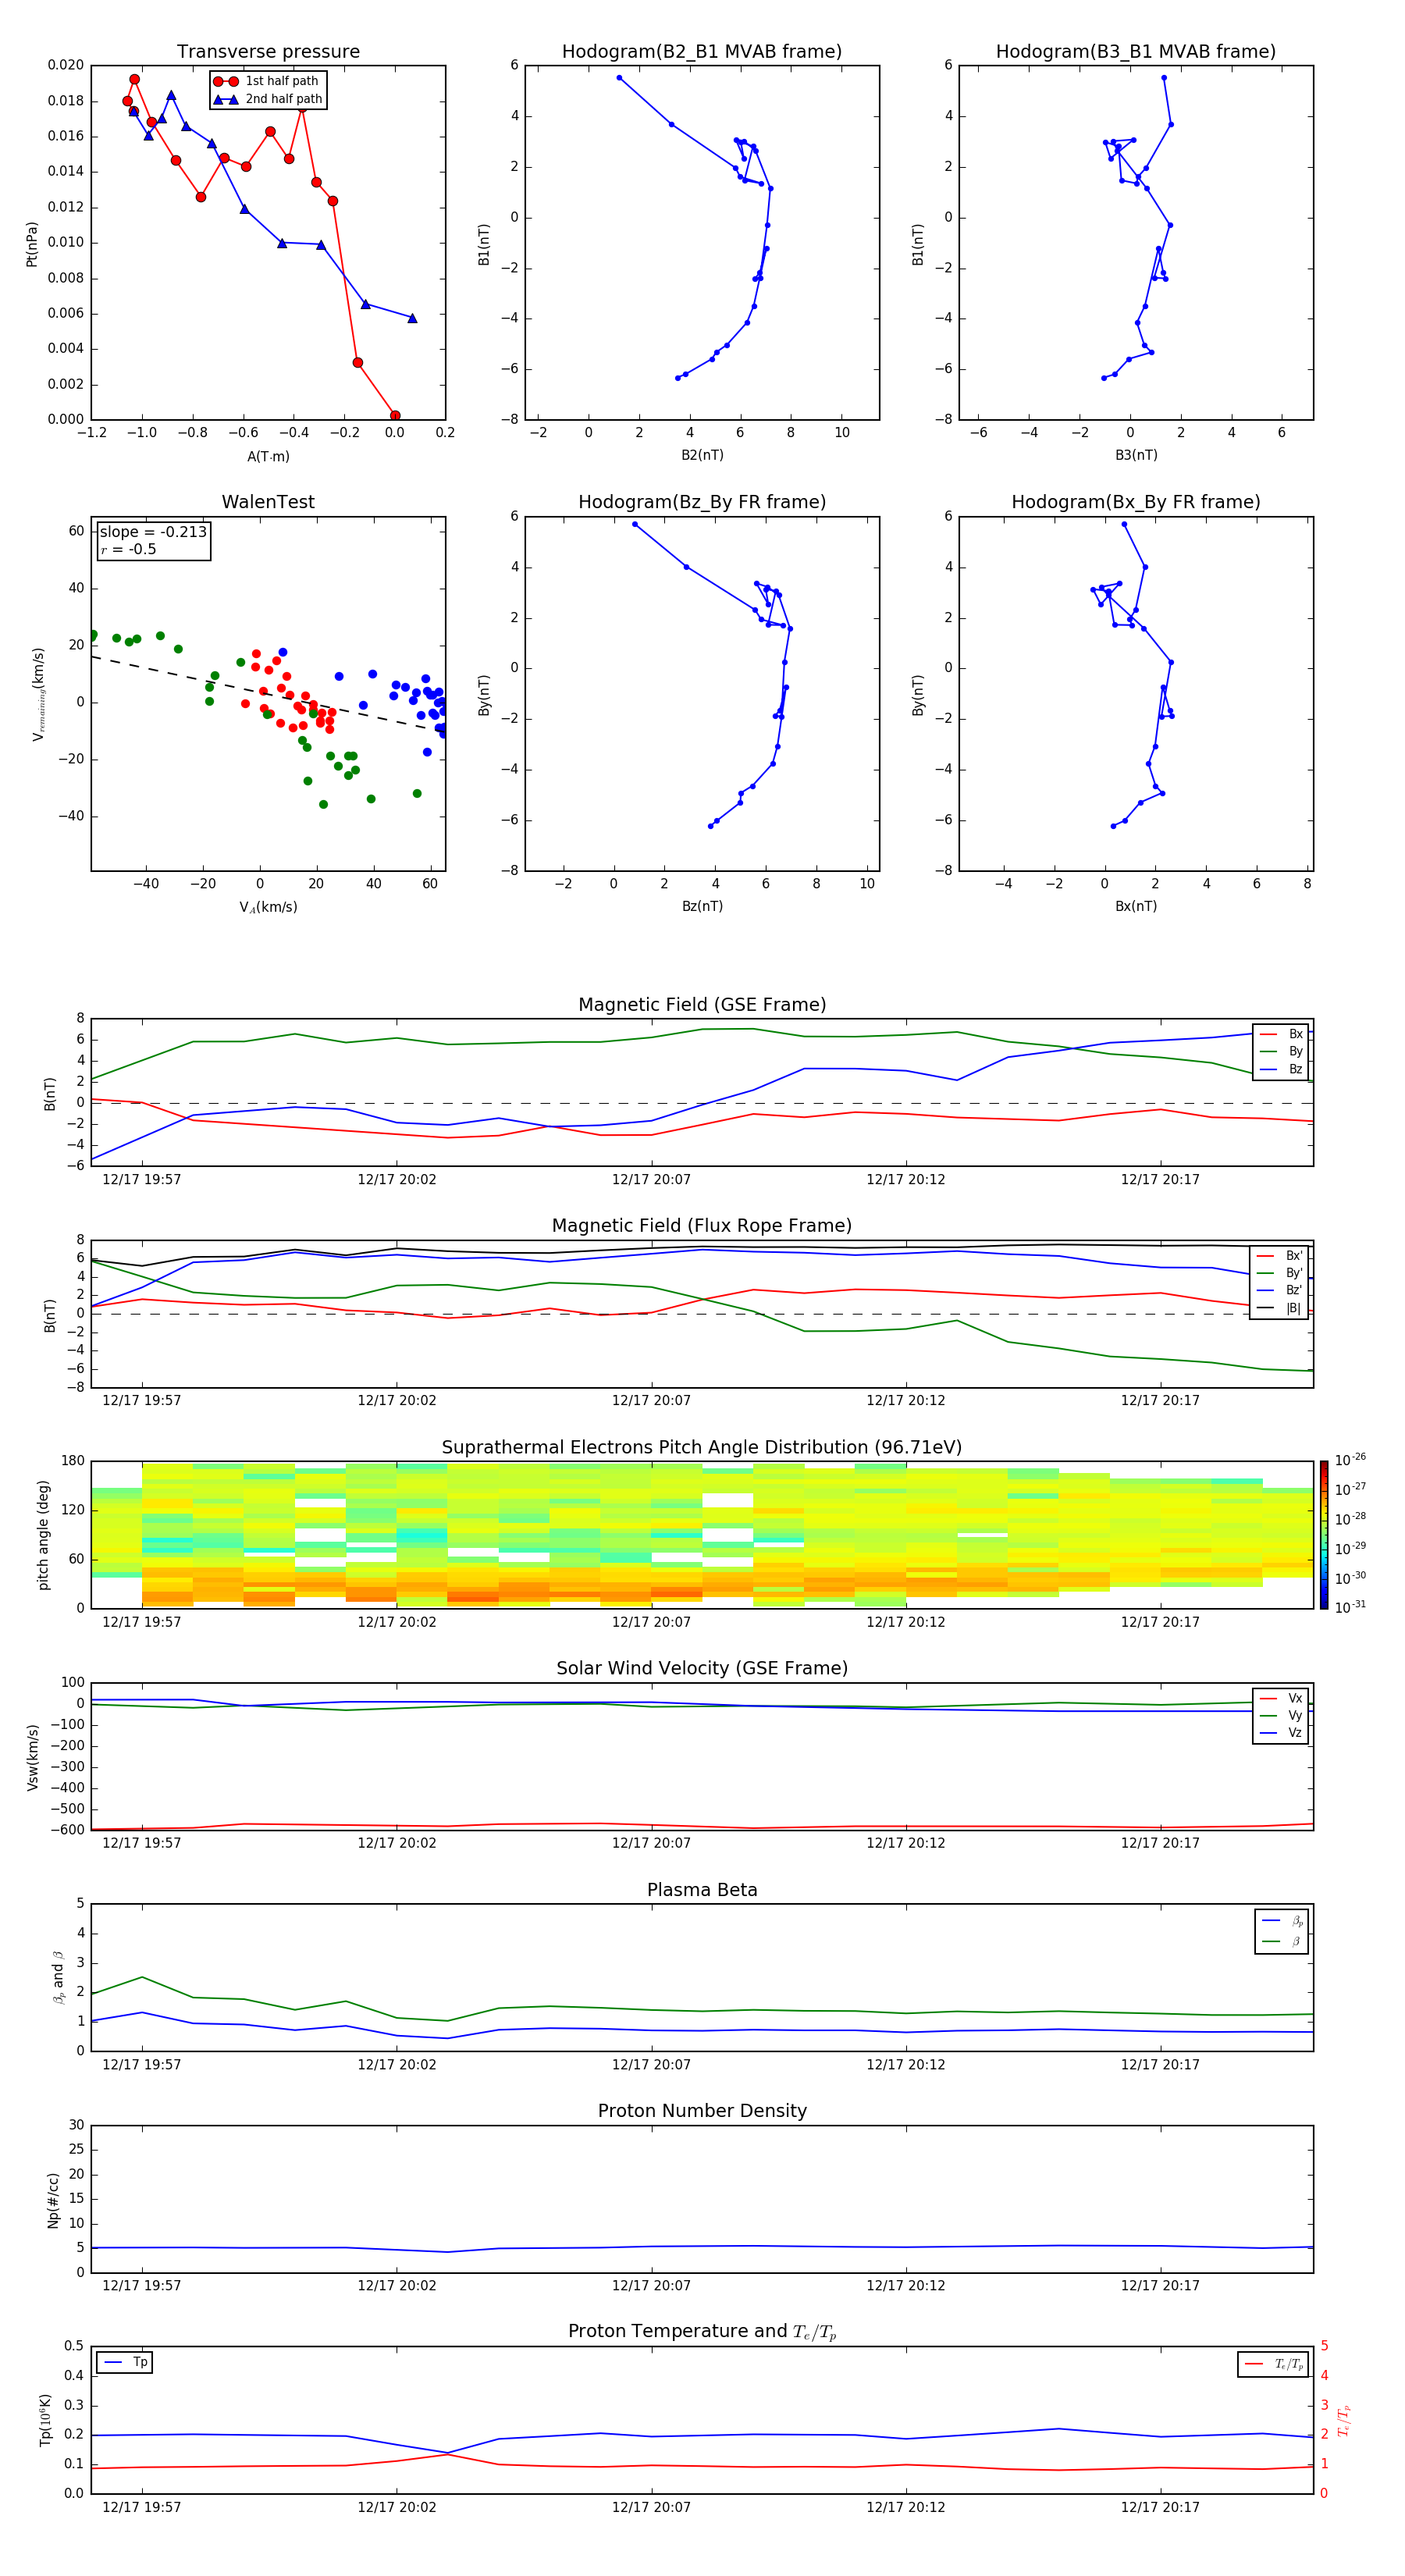This screenshot has width=1405, height=2576.
Task: Click the "B2(nT)" x-axis label
Action: 702,455
